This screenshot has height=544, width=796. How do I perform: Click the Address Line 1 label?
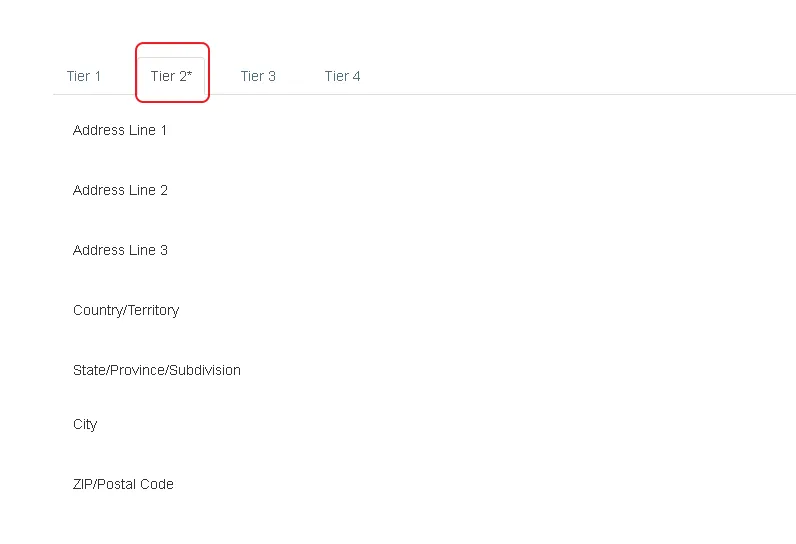click(x=120, y=130)
